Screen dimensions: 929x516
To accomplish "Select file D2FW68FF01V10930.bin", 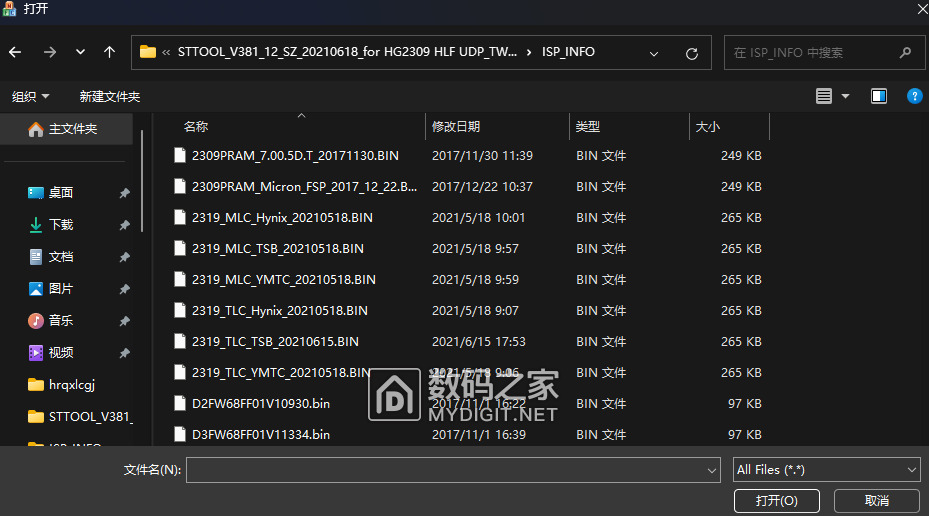I will [261, 403].
